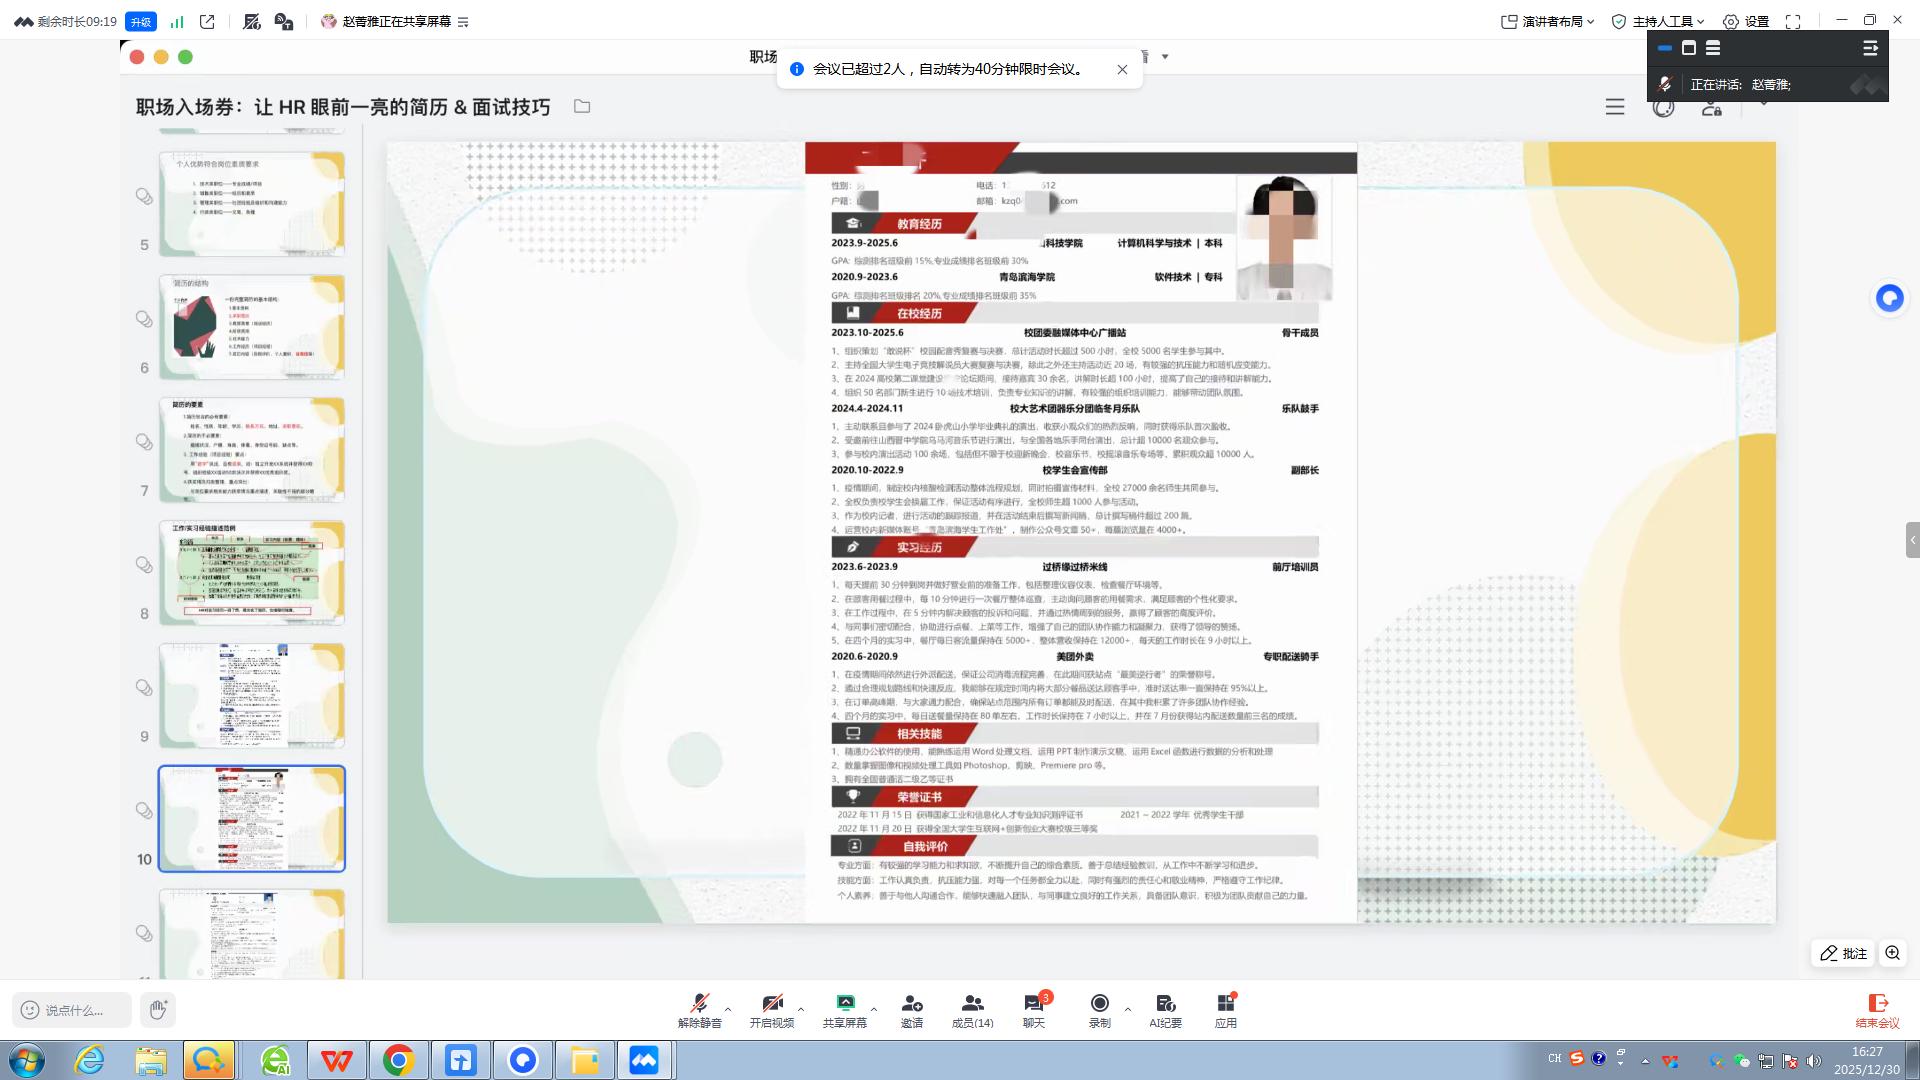Screen dimensions: 1920x1080
Task: Raise hand using the hand icon
Action: (x=158, y=1009)
